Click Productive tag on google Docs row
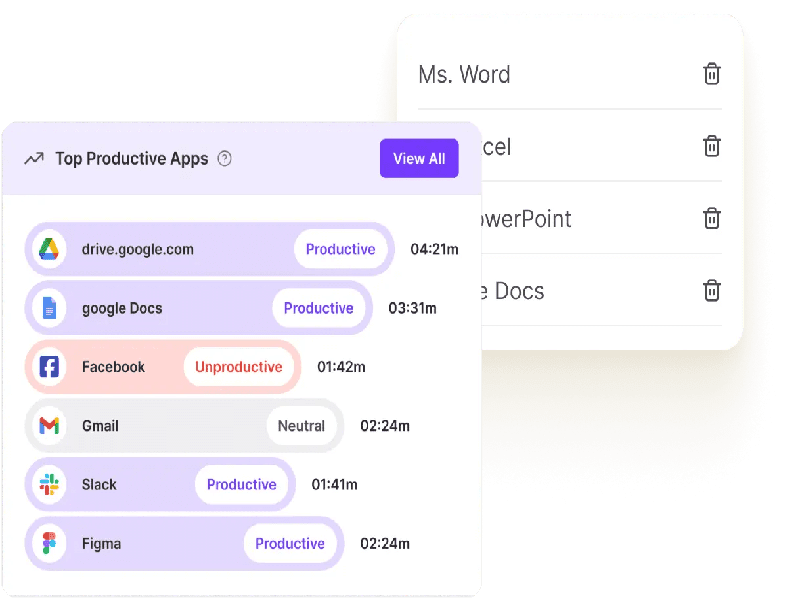800x600 pixels. [x=318, y=308]
